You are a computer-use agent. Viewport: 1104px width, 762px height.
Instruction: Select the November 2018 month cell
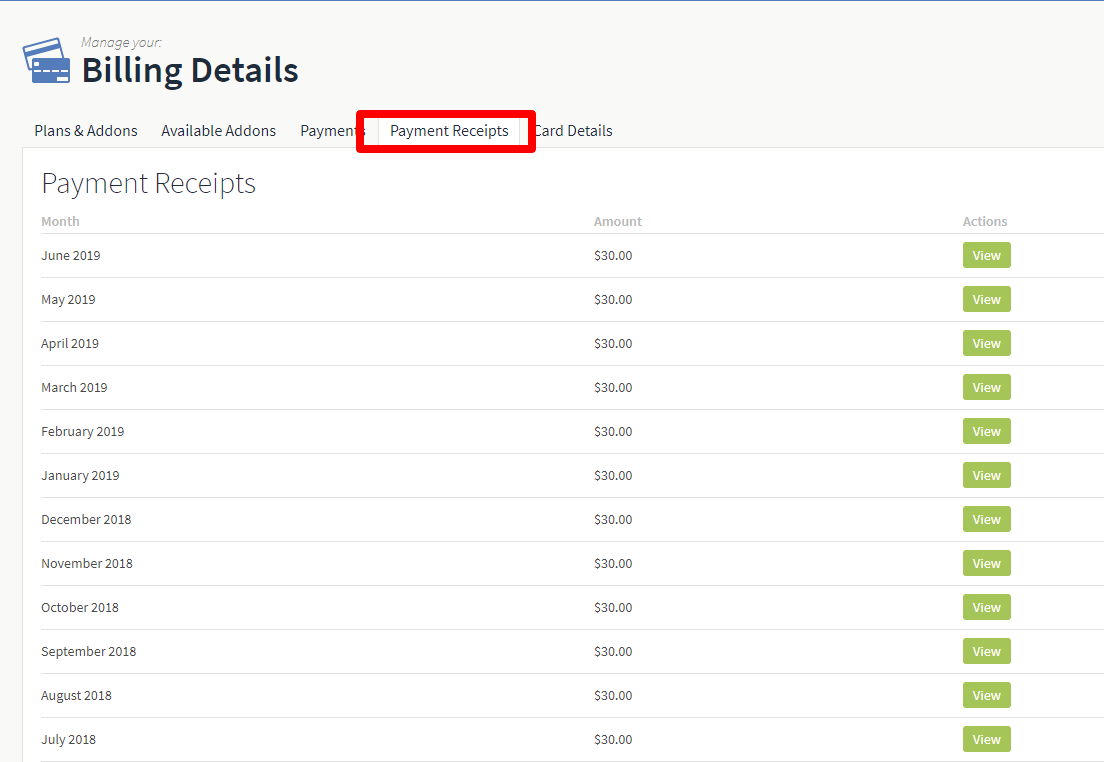87,563
